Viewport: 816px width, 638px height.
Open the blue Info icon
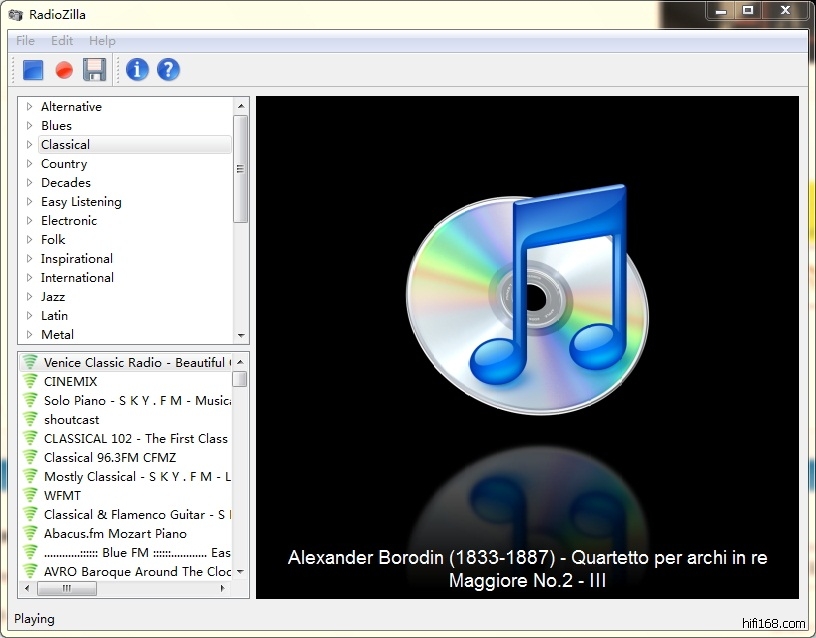tap(137, 69)
